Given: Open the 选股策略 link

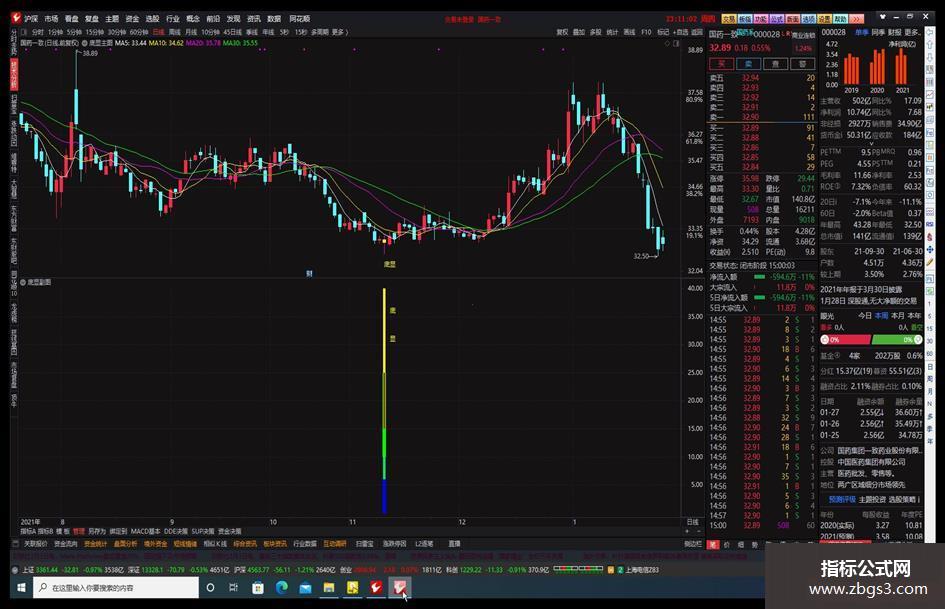Looking at the screenshot, I should point(902,499).
